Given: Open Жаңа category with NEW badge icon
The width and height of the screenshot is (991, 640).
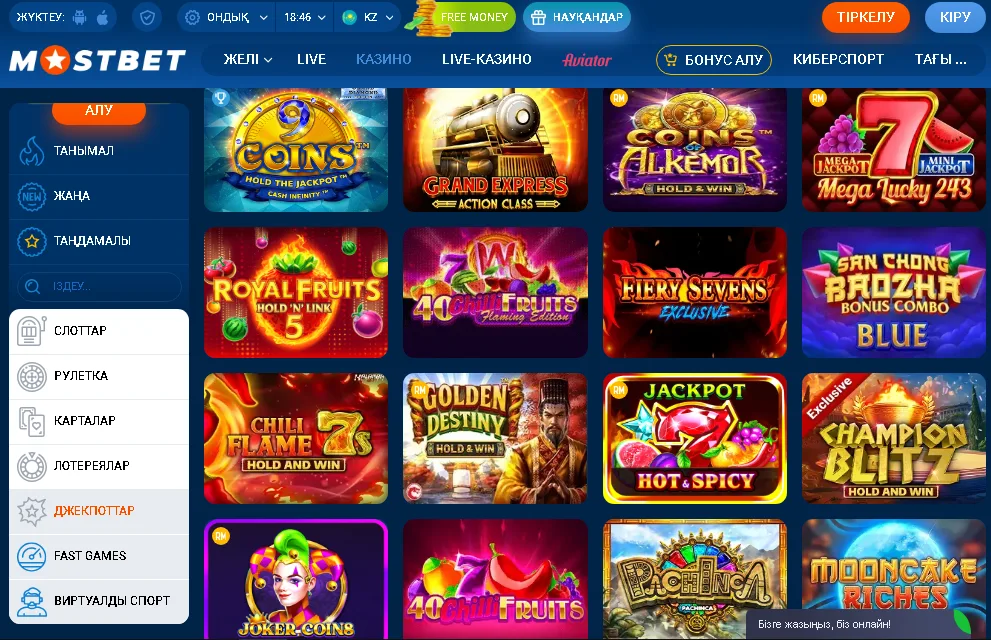Looking at the screenshot, I should 32,196.
